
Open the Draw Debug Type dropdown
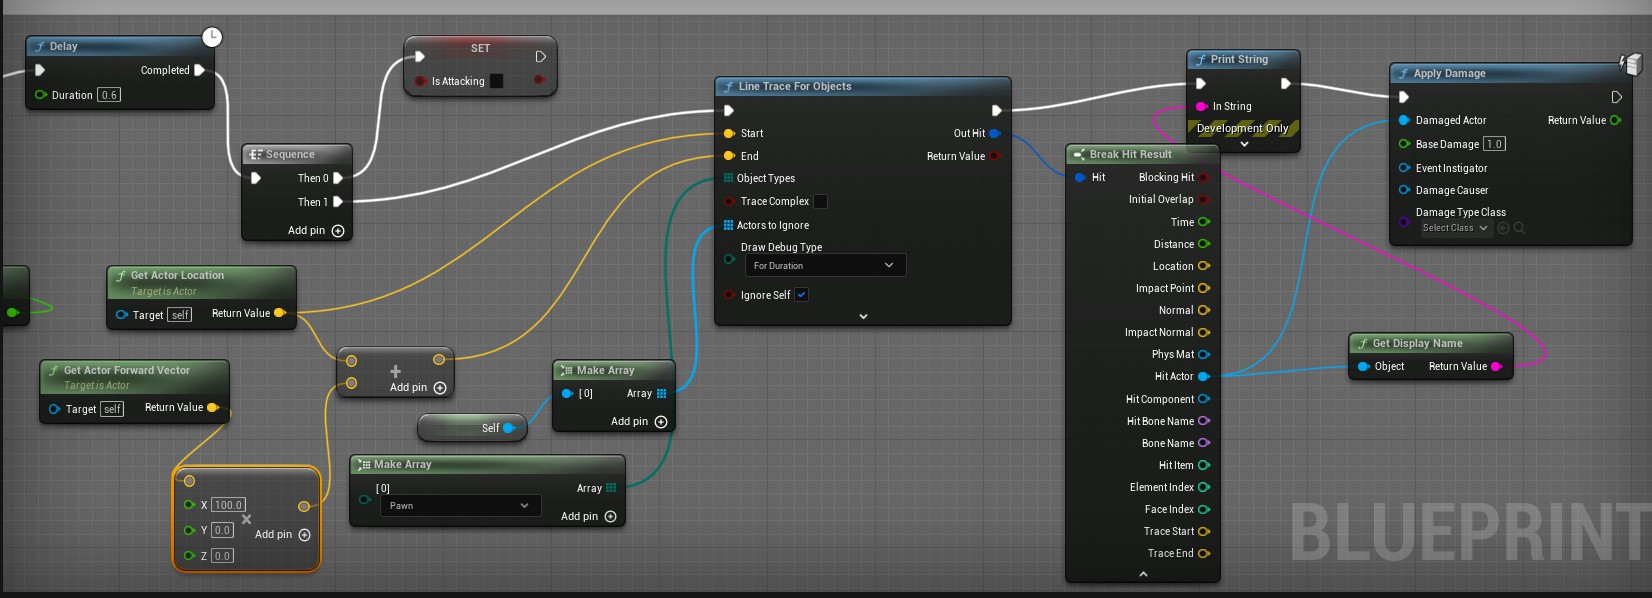pyautogui.click(x=825, y=266)
